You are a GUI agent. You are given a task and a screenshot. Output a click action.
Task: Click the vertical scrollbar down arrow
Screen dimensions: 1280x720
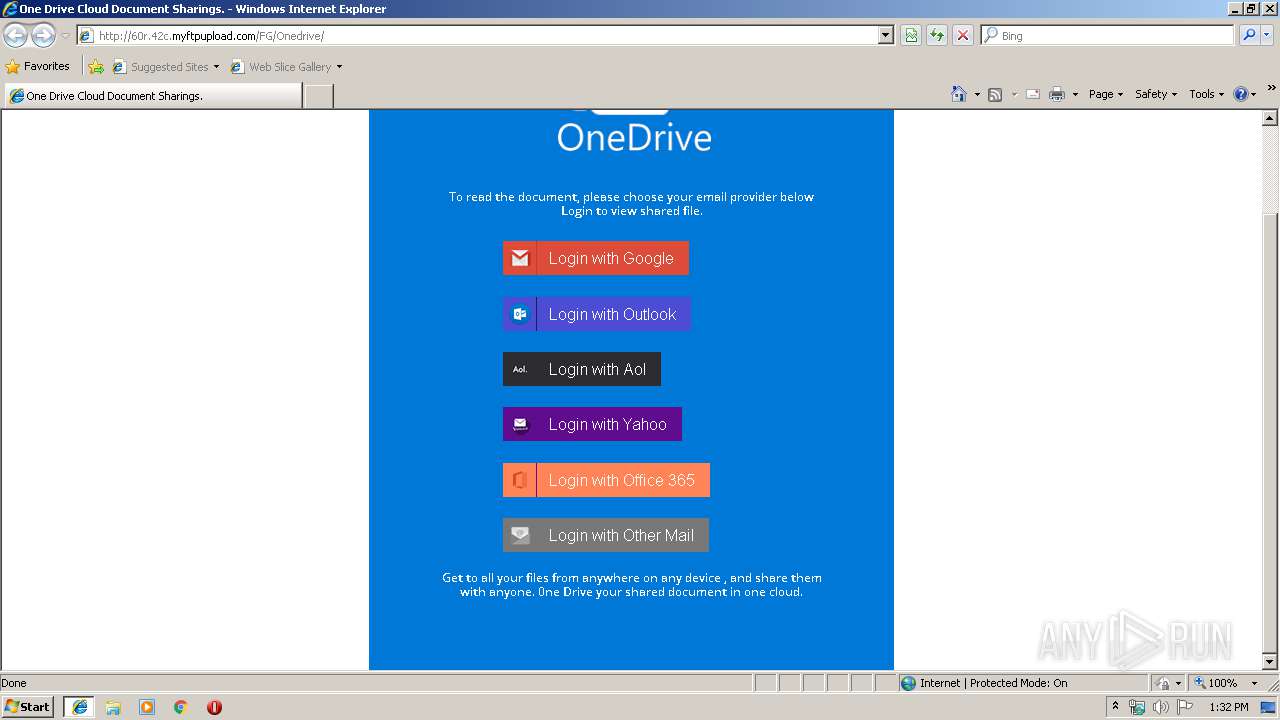1270,661
